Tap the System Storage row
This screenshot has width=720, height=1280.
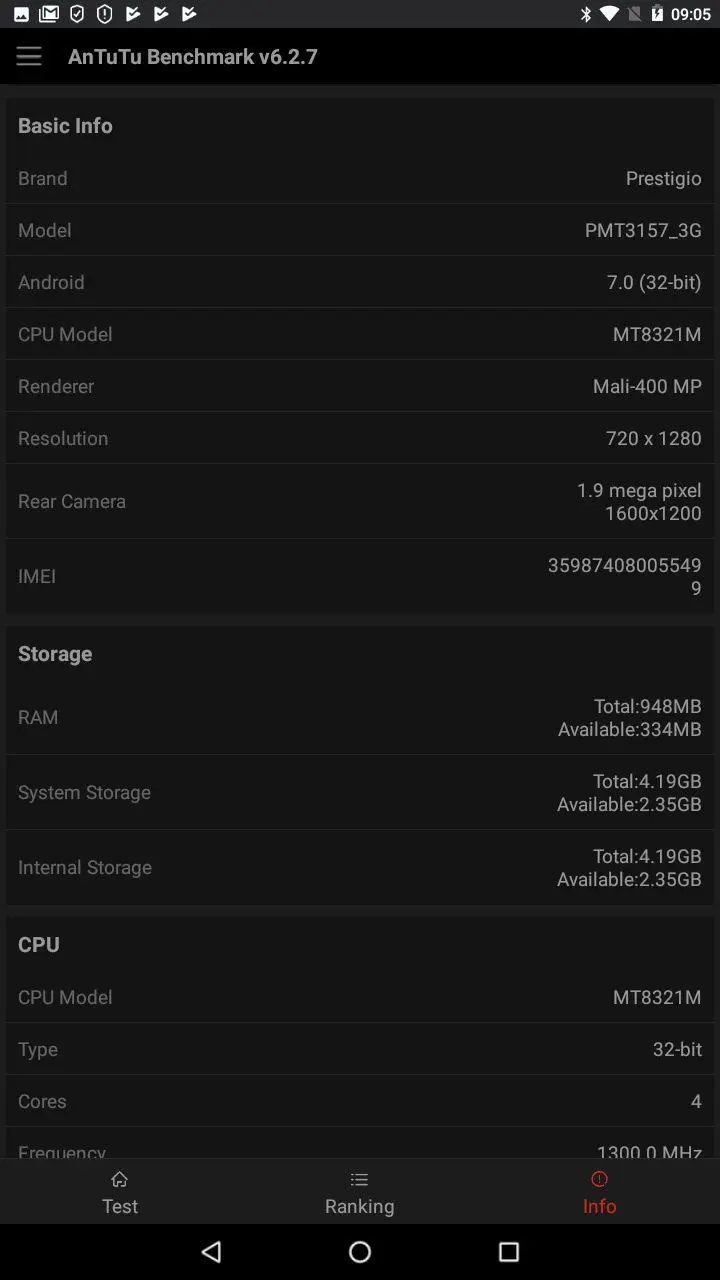[x=360, y=792]
